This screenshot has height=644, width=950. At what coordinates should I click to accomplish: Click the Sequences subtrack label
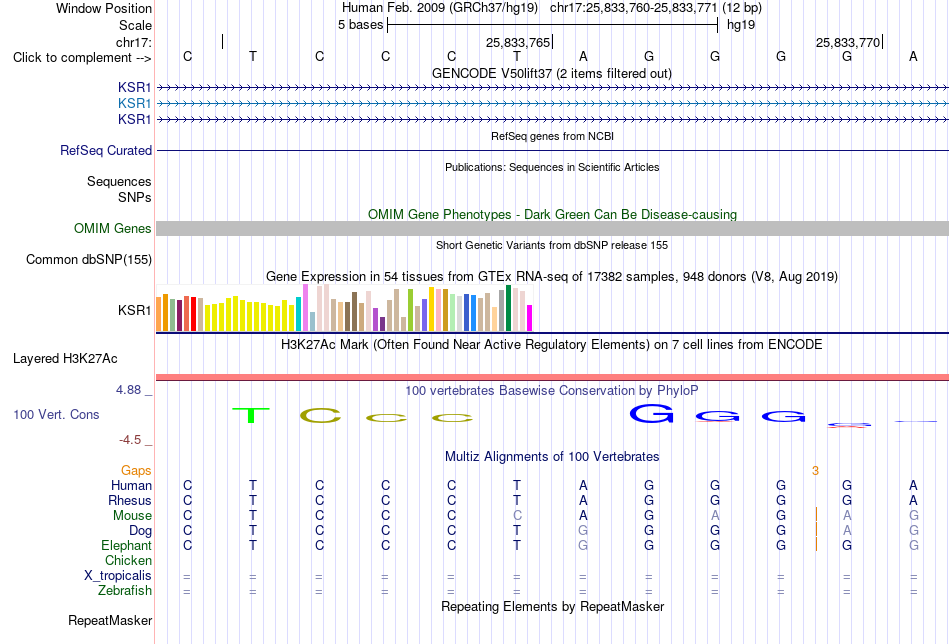pos(119,181)
